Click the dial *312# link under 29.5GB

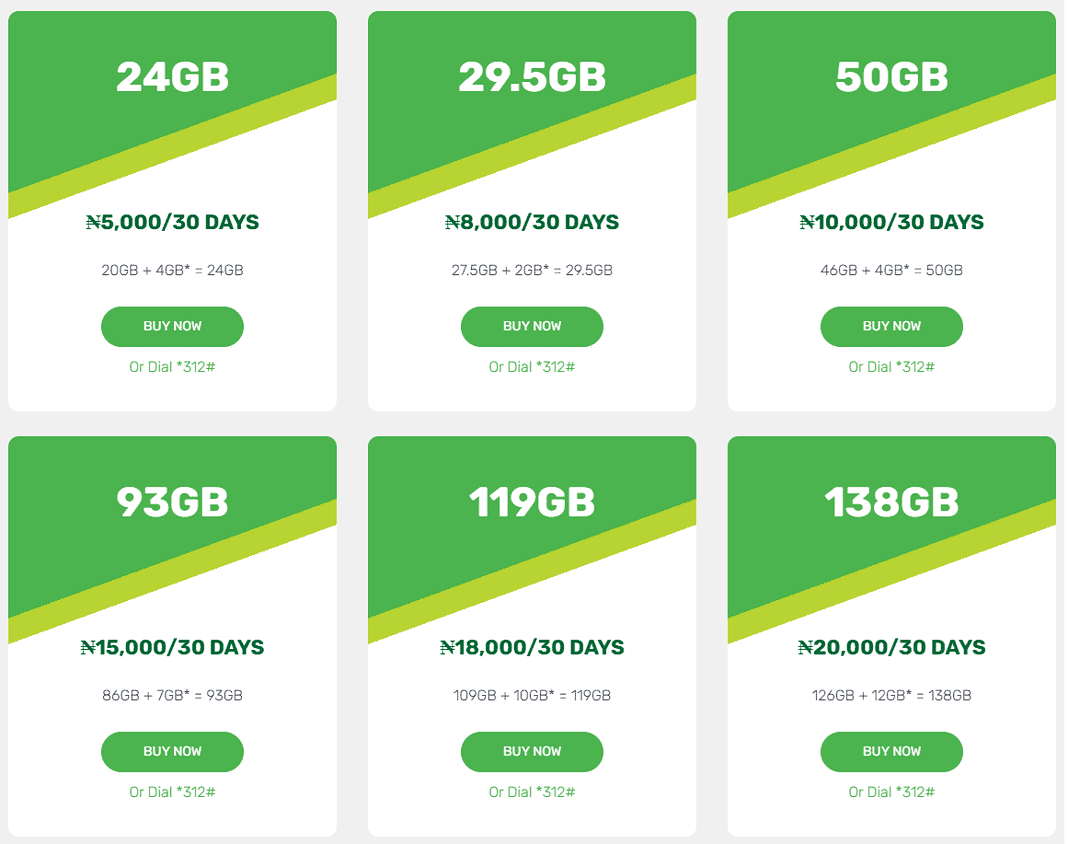[531, 367]
